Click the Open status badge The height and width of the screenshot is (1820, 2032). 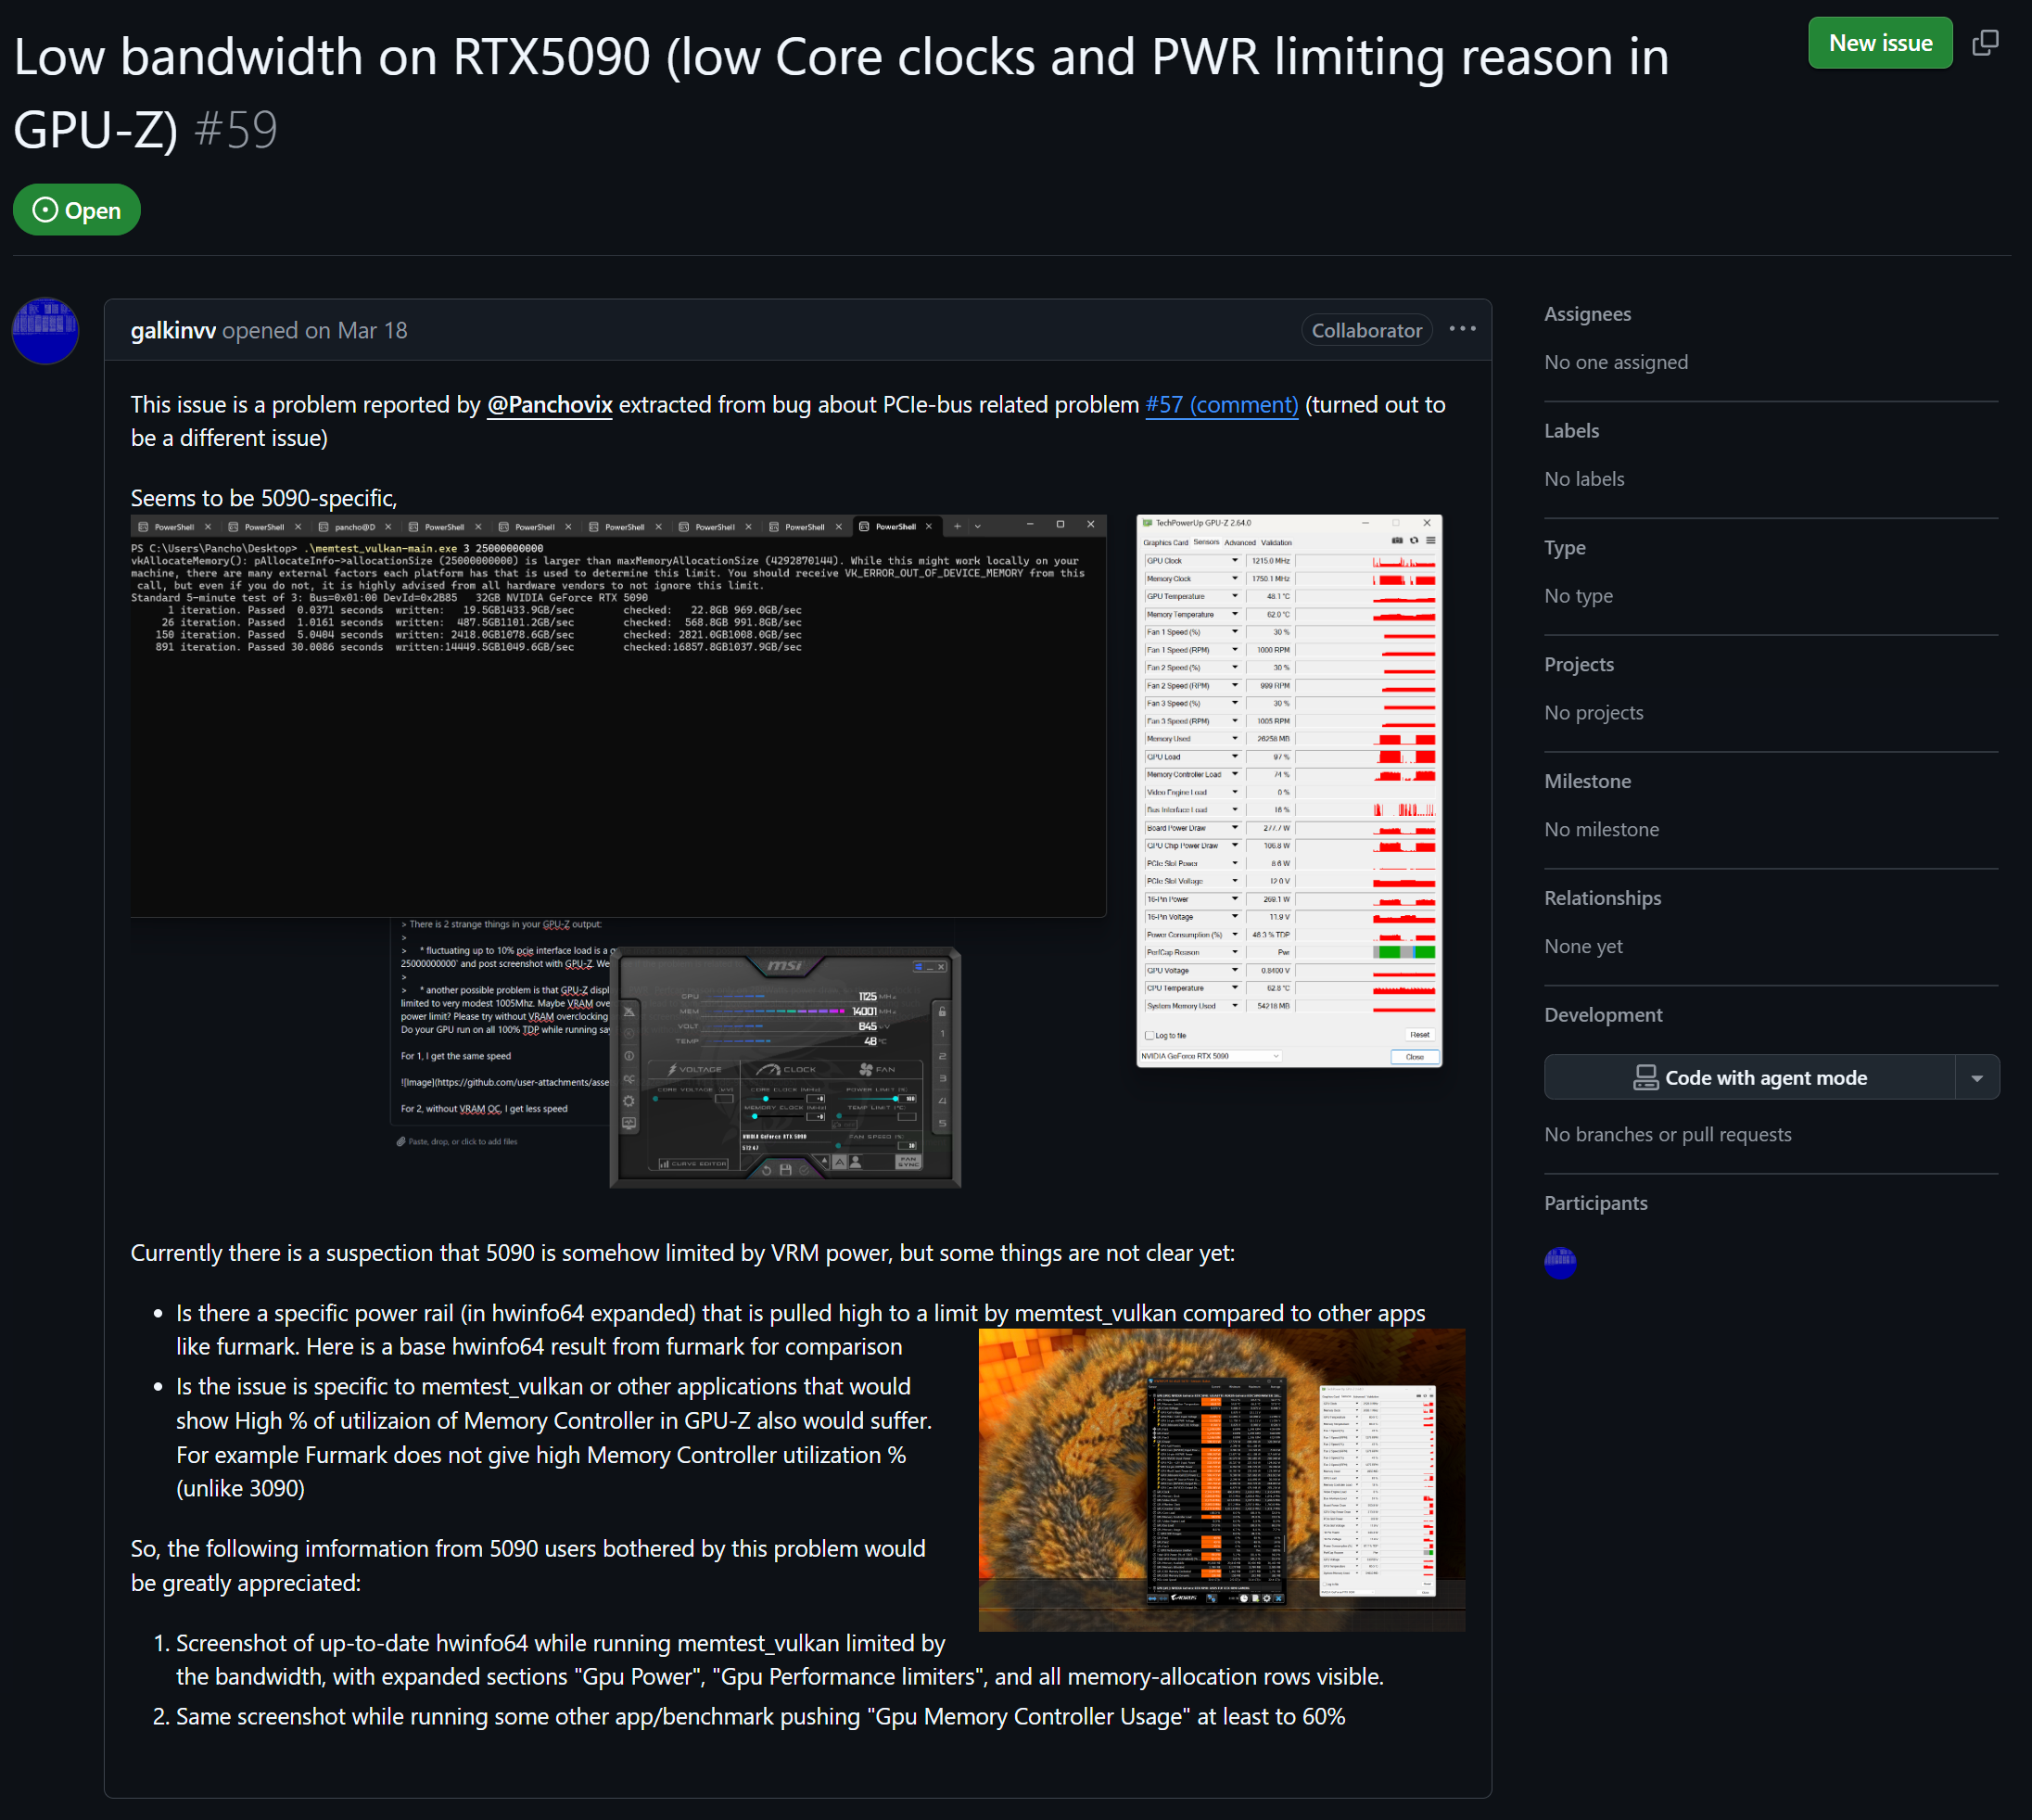[x=77, y=210]
